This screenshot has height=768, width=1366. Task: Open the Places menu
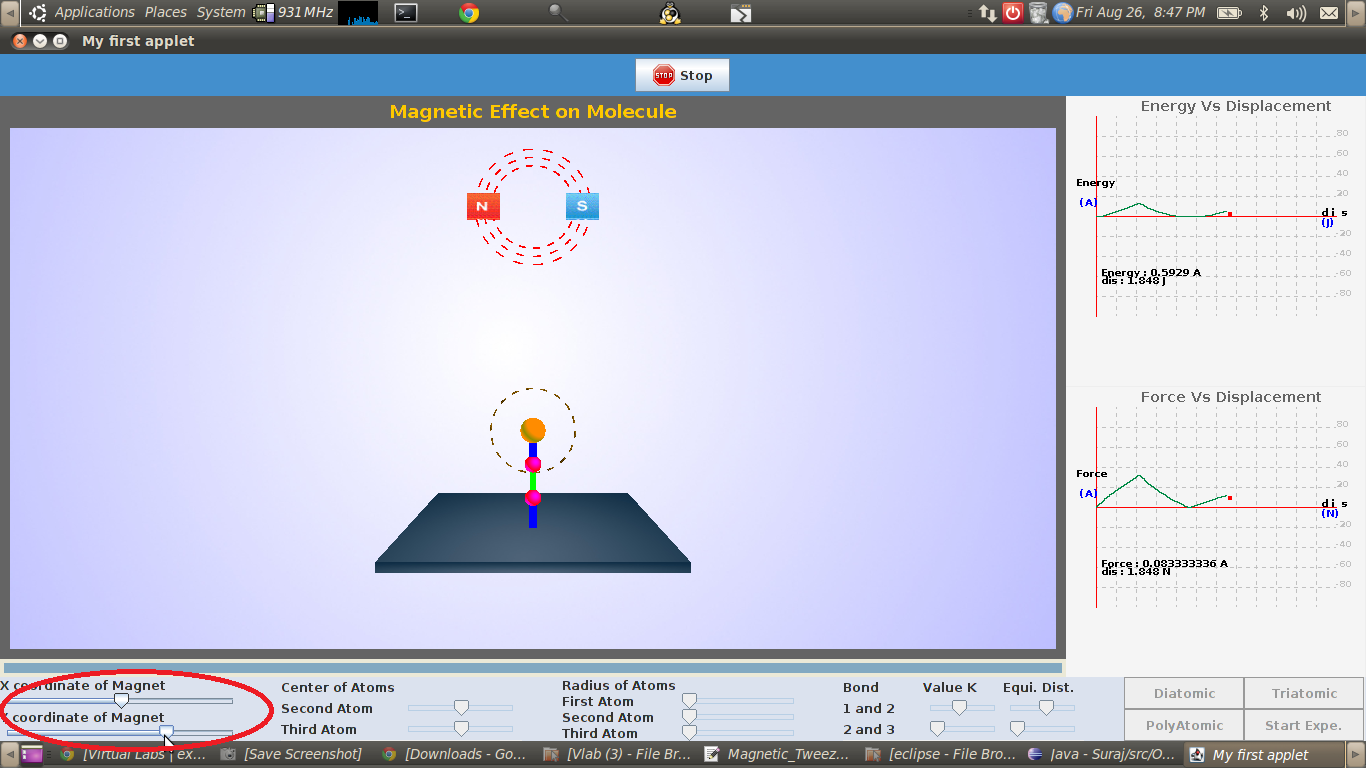[166, 13]
